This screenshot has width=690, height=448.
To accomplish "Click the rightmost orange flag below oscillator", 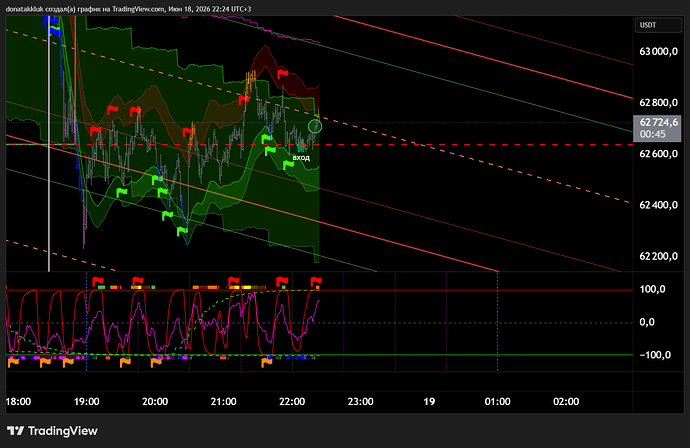I will pos(267,363).
